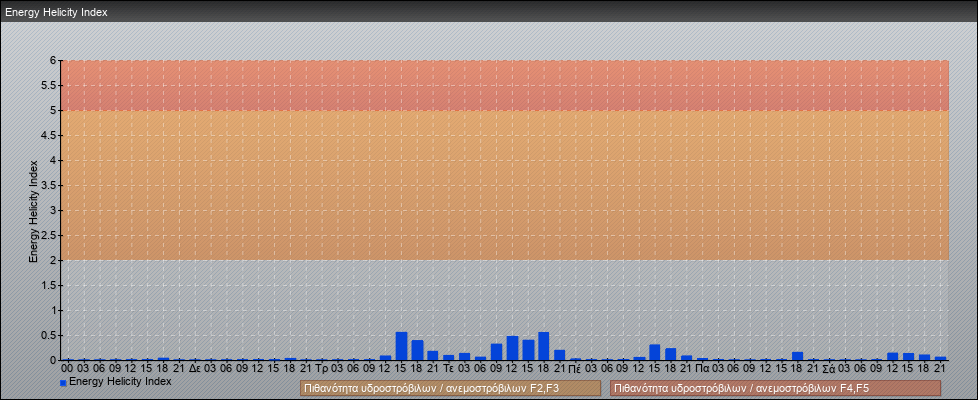978x400 pixels.
Task: Click the y-axis value 5.5
Action: [x=50, y=85]
